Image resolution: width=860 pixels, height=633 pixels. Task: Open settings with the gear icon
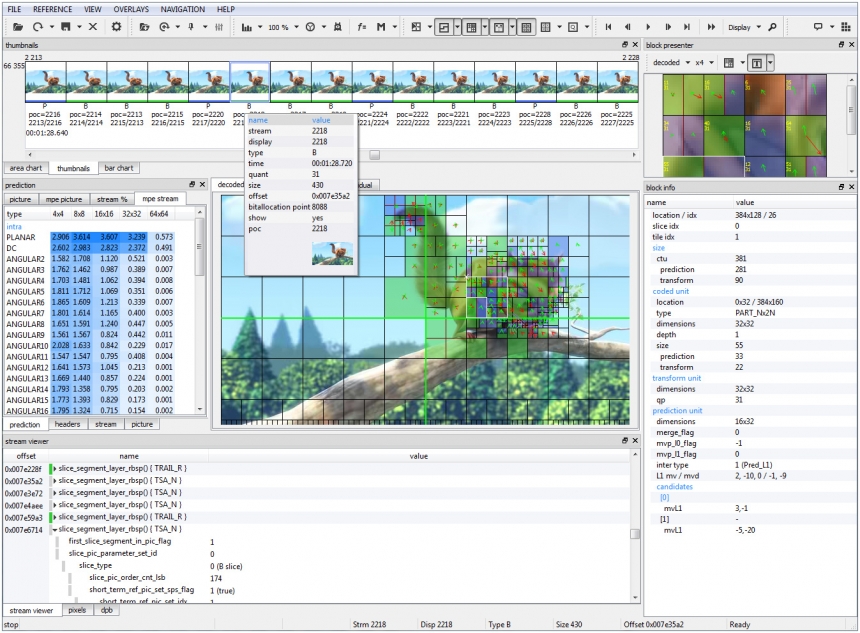(x=116, y=27)
